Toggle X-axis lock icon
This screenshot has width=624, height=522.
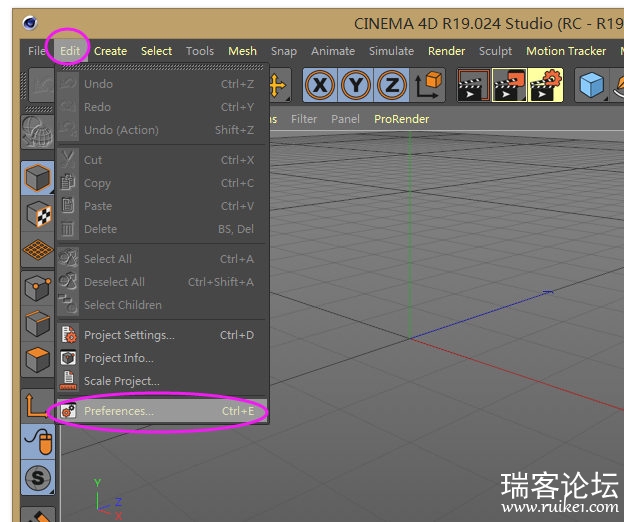click(320, 85)
